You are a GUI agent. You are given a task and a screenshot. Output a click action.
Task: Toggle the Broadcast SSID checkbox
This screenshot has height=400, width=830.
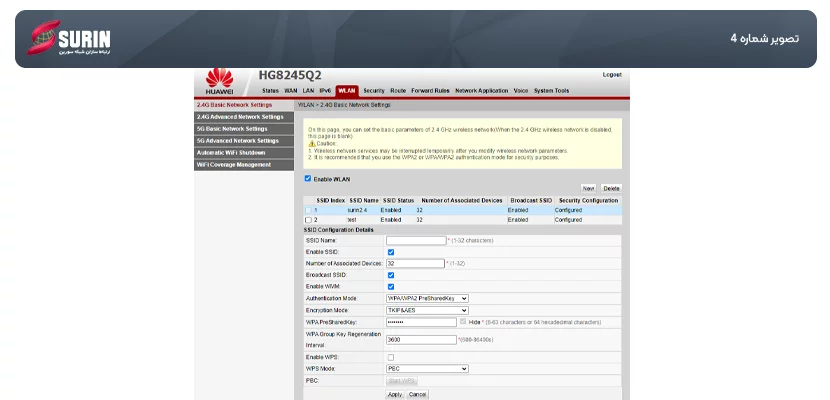click(x=390, y=275)
